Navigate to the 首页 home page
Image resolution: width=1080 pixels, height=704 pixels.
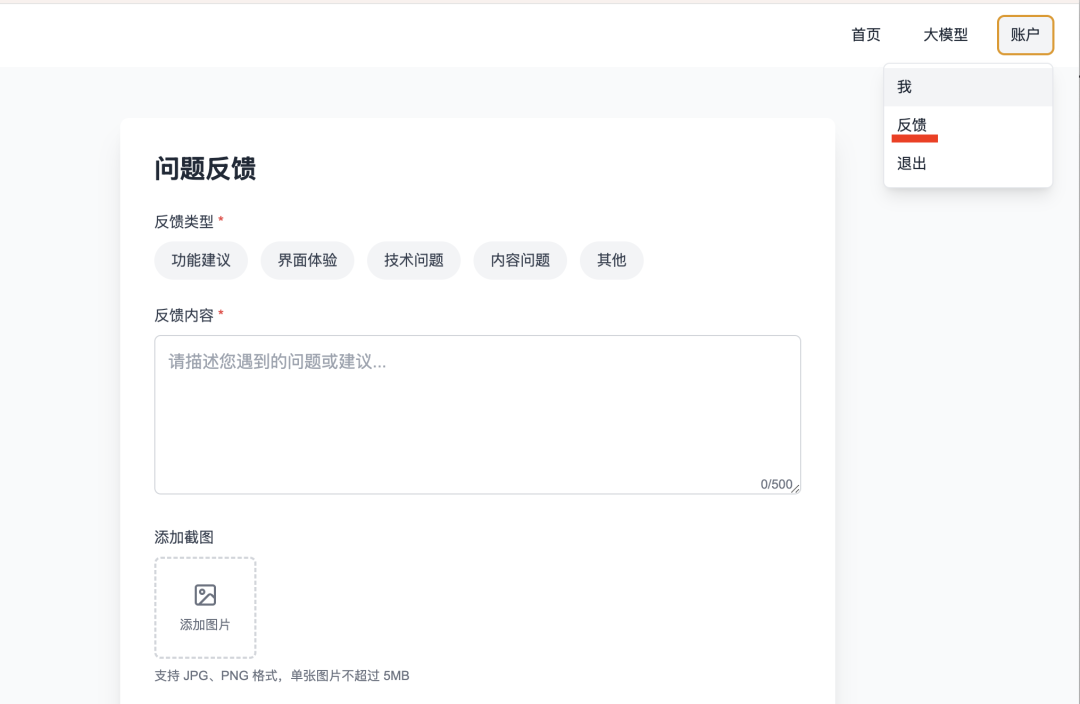[865, 35]
